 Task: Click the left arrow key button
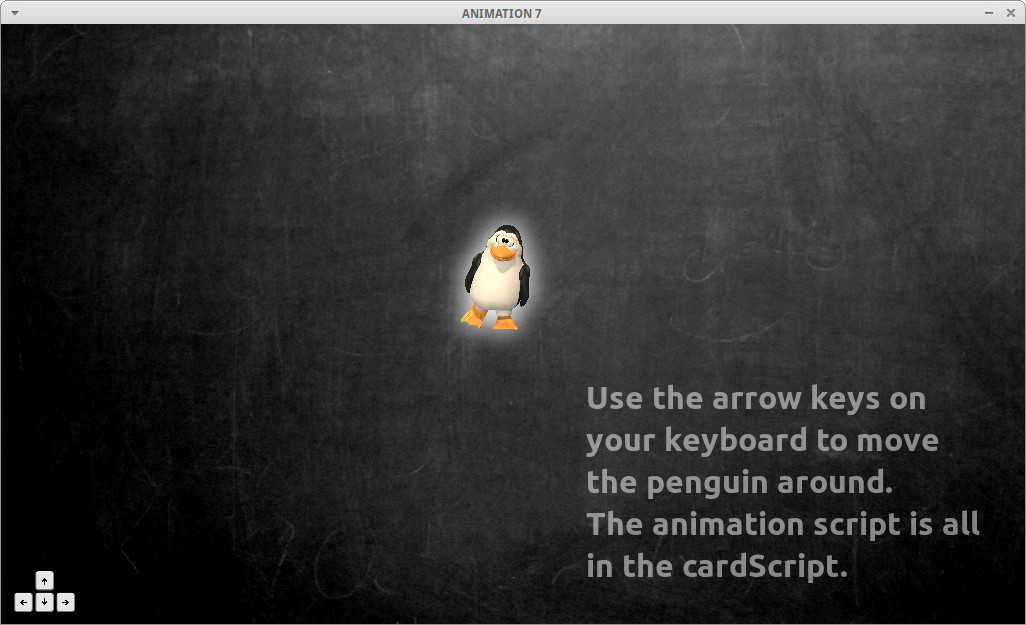(24, 602)
